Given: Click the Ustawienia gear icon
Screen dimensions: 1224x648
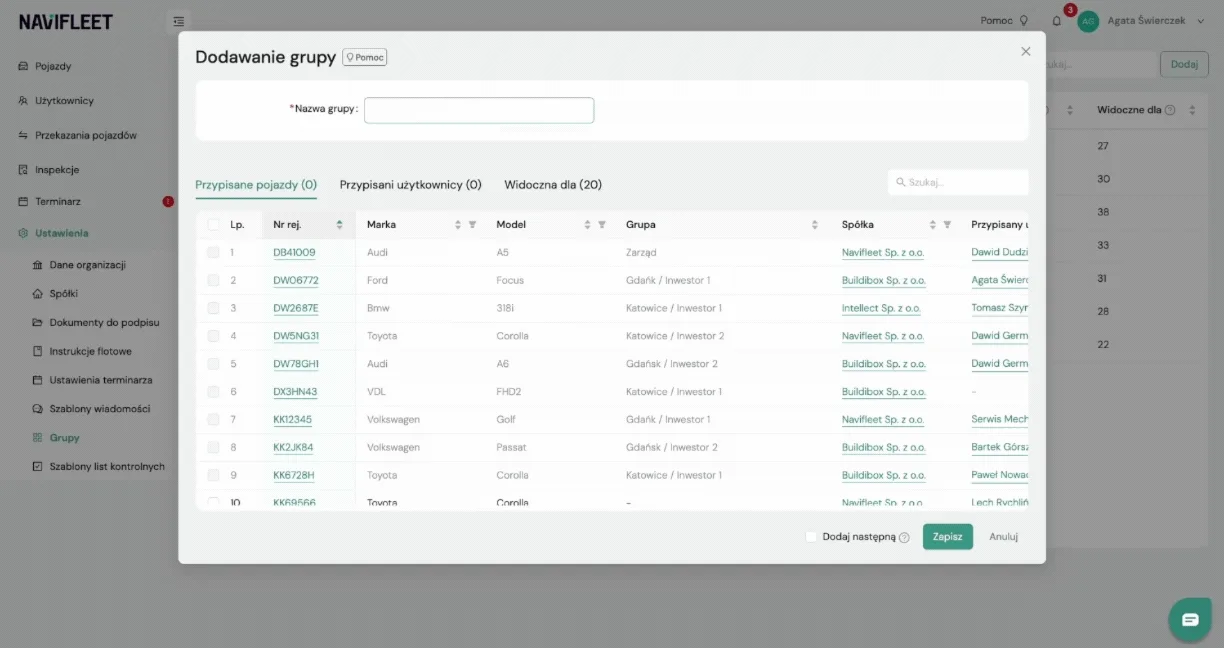Looking at the screenshot, I should click(23, 233).
